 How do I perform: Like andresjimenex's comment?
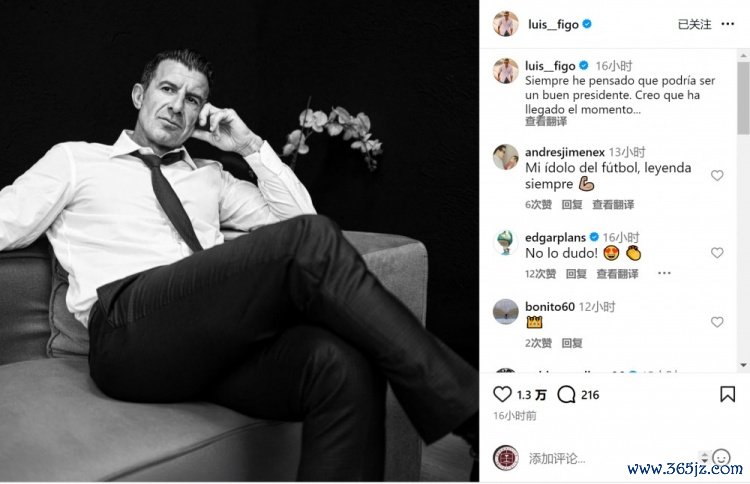pos(717,175)
